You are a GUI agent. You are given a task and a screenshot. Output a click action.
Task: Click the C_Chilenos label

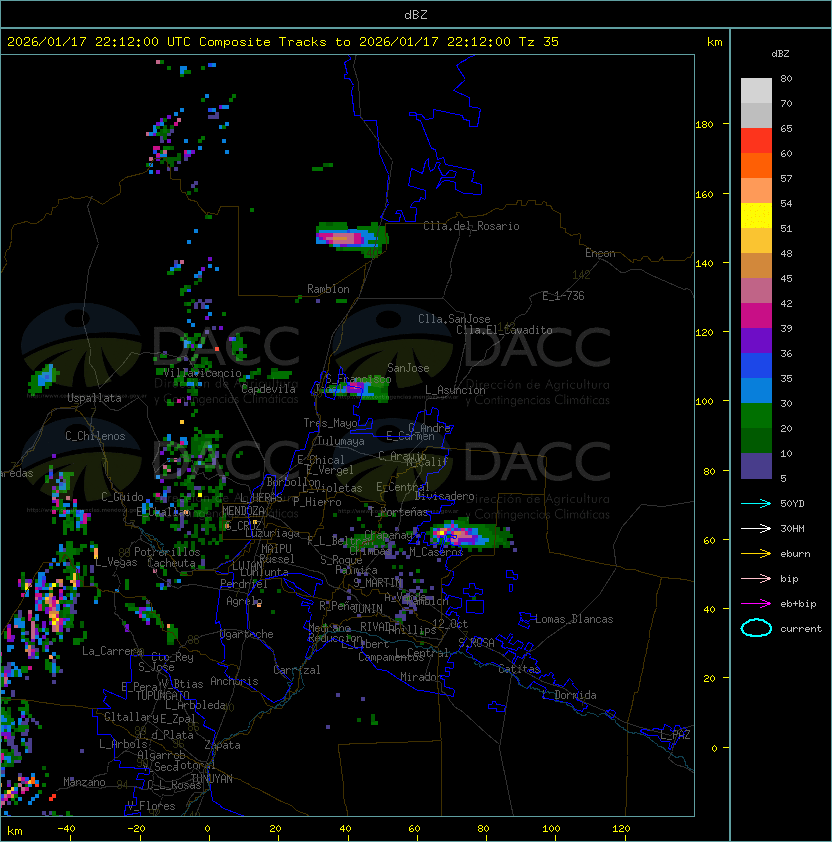[95, 436]
